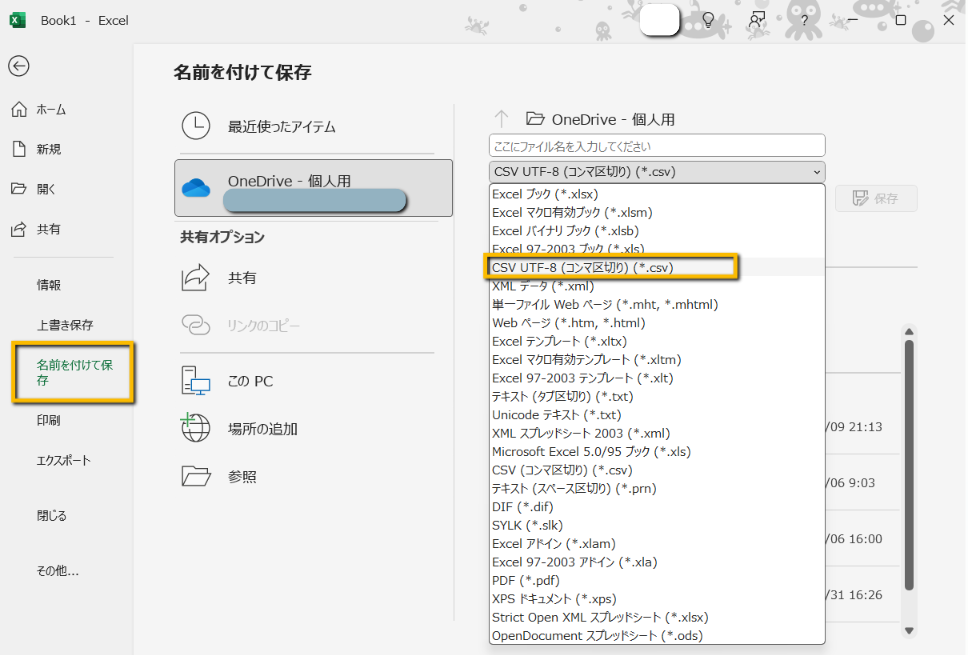Click the home icon beside ホーム
Viewport: 968px width, 655px height.
coord(19,109)
